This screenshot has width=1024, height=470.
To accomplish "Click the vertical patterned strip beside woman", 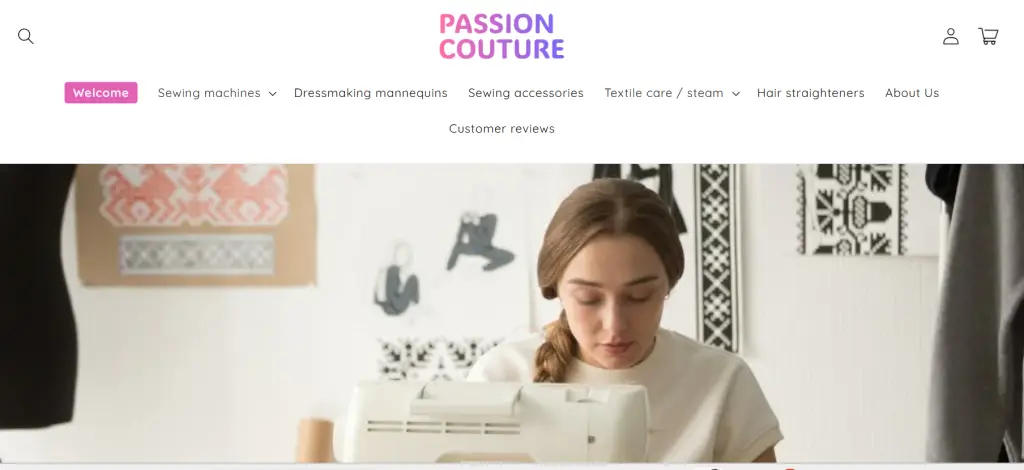I will (717, 258).
